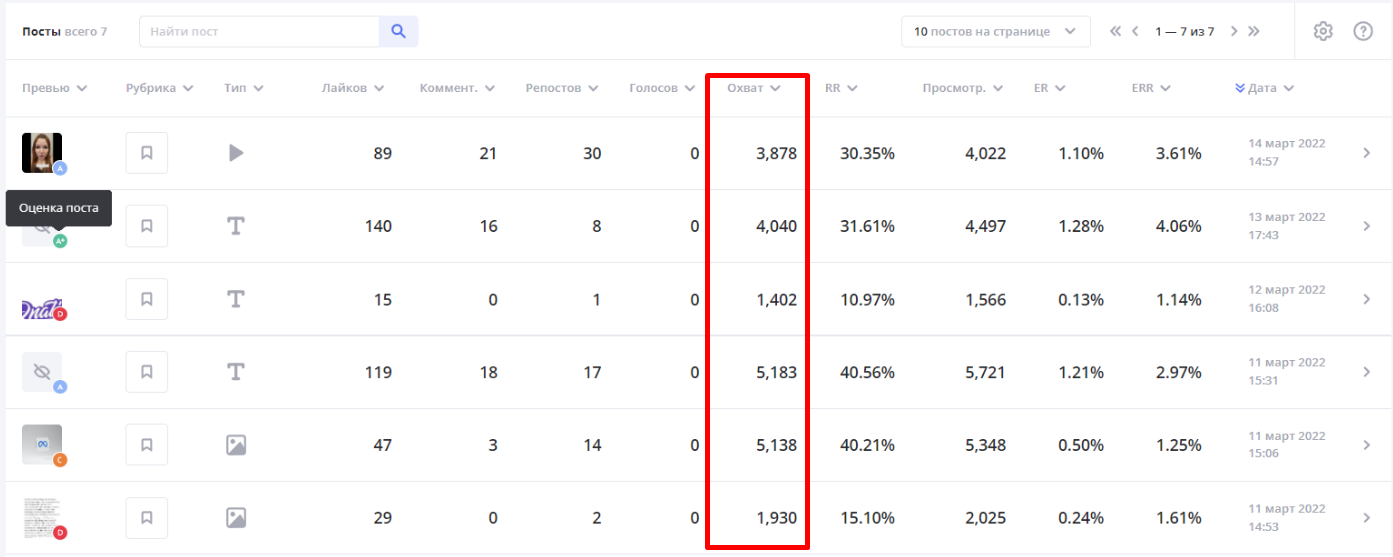Go to the last page of posts

tap(1254, 31)
